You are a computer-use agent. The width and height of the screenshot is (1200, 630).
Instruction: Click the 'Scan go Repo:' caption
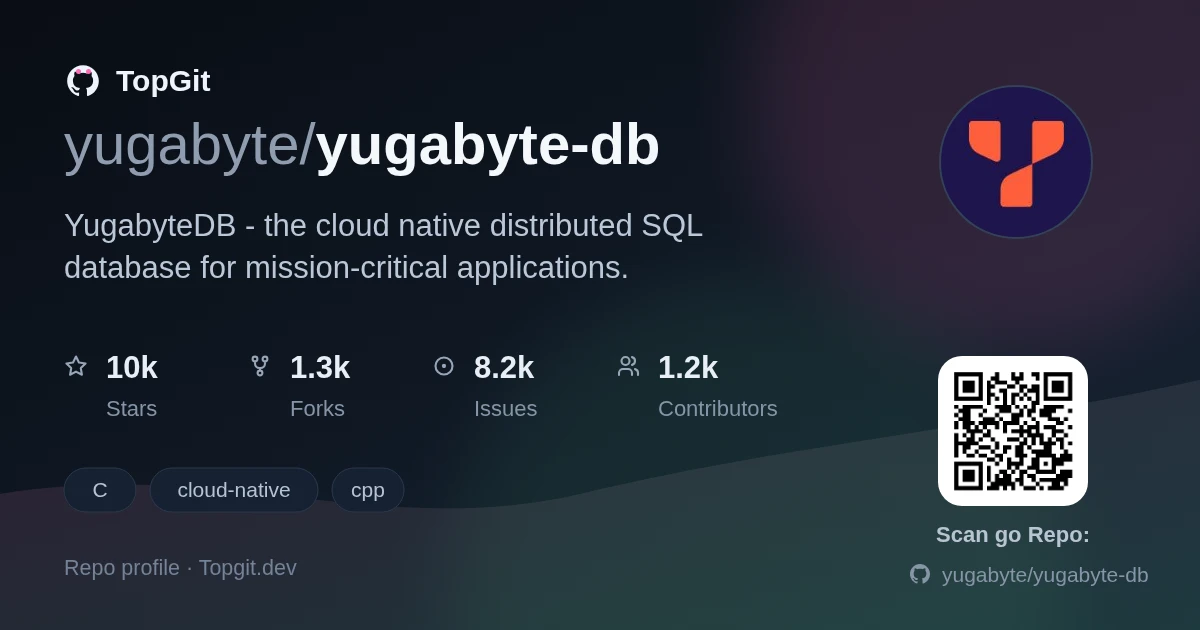[x=1013, y=535]
